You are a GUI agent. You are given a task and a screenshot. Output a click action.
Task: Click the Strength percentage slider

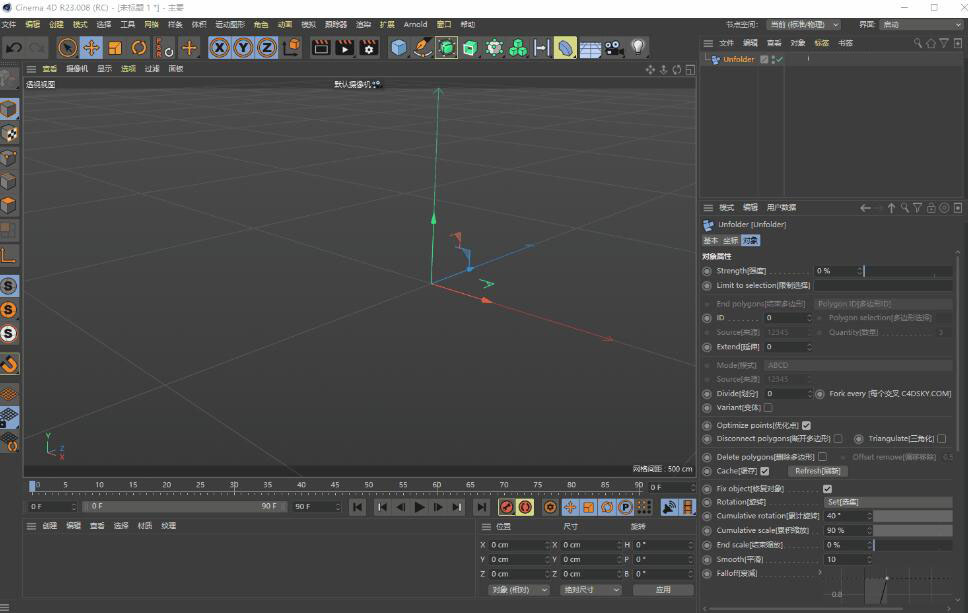pos(908,271)
